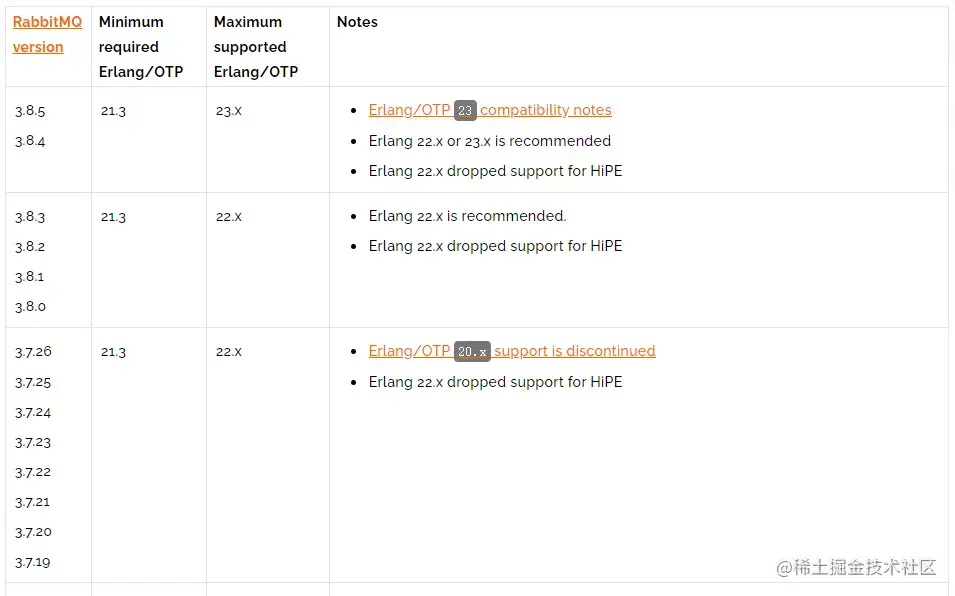Open Erlang/OTP 23 compatibility notes link
Image resolution: width=955 pixels, height=596 pixels.
[490, 110]
